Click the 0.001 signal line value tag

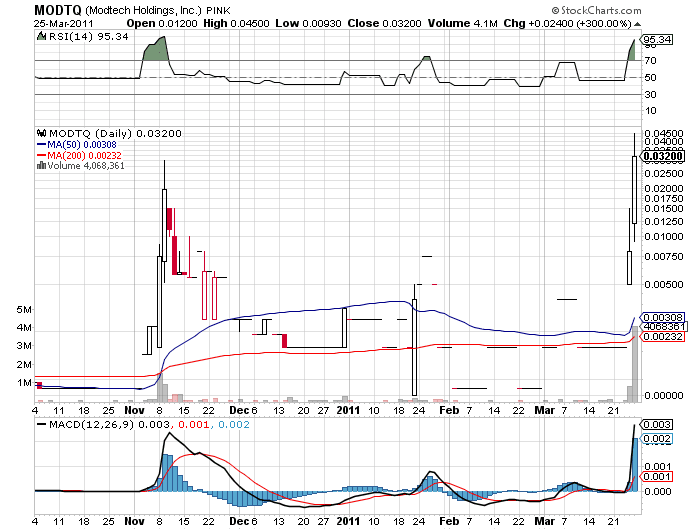[x=657, y=476]
